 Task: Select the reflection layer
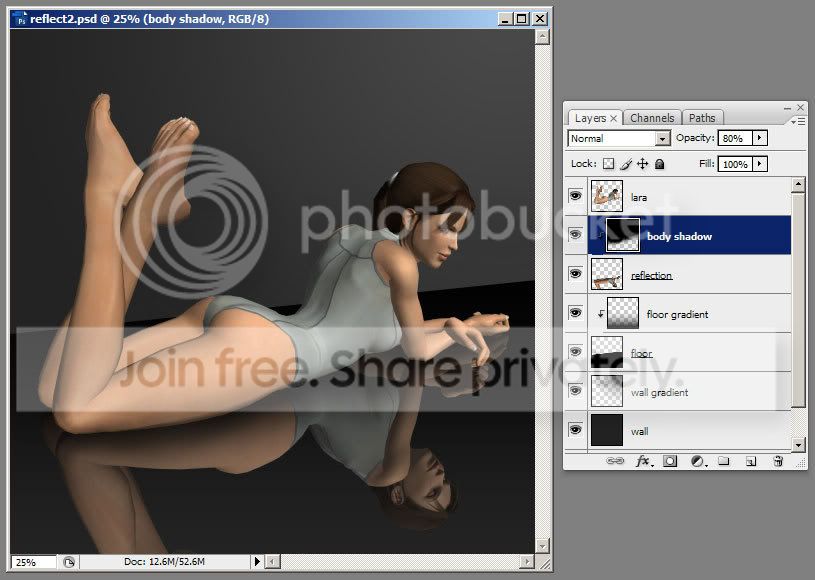(x=689, y=274)
